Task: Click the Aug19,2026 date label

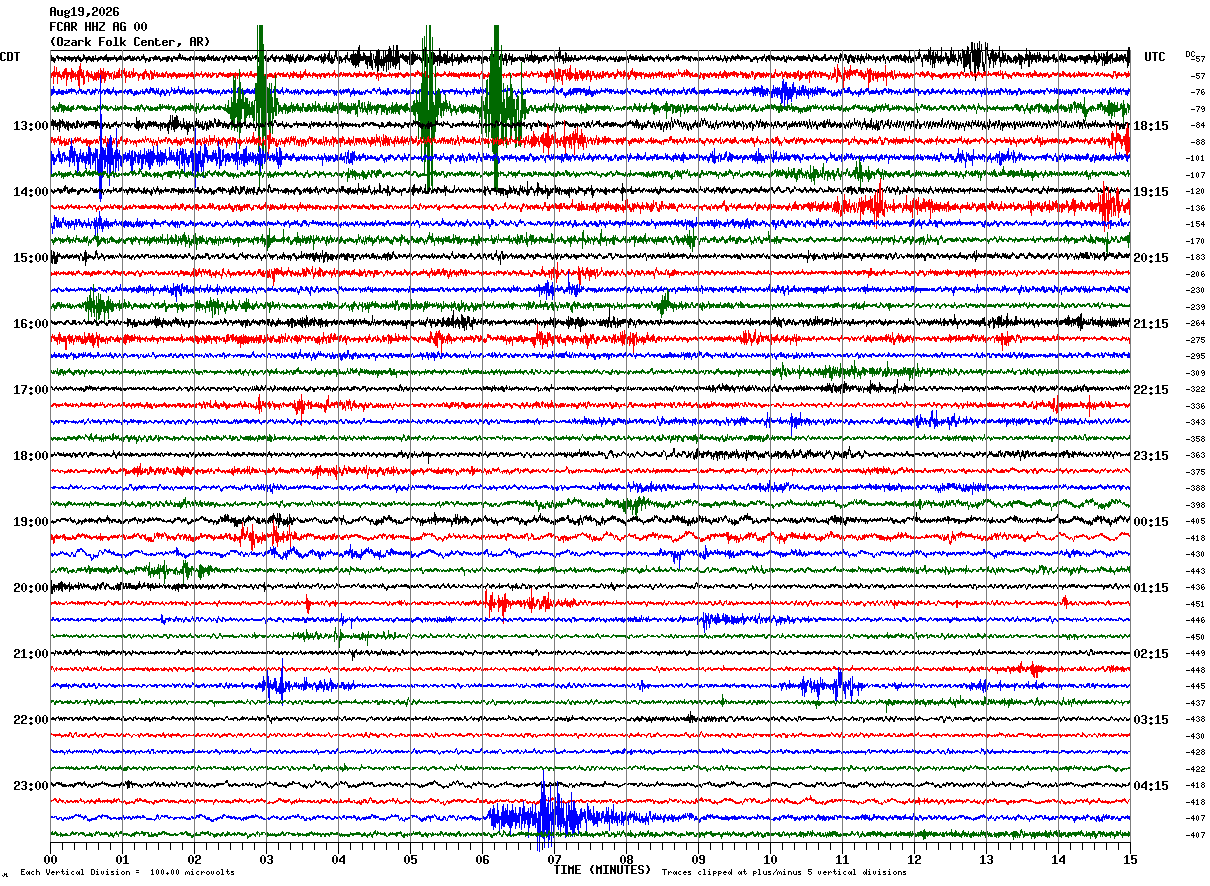Action: coord(84,12)
